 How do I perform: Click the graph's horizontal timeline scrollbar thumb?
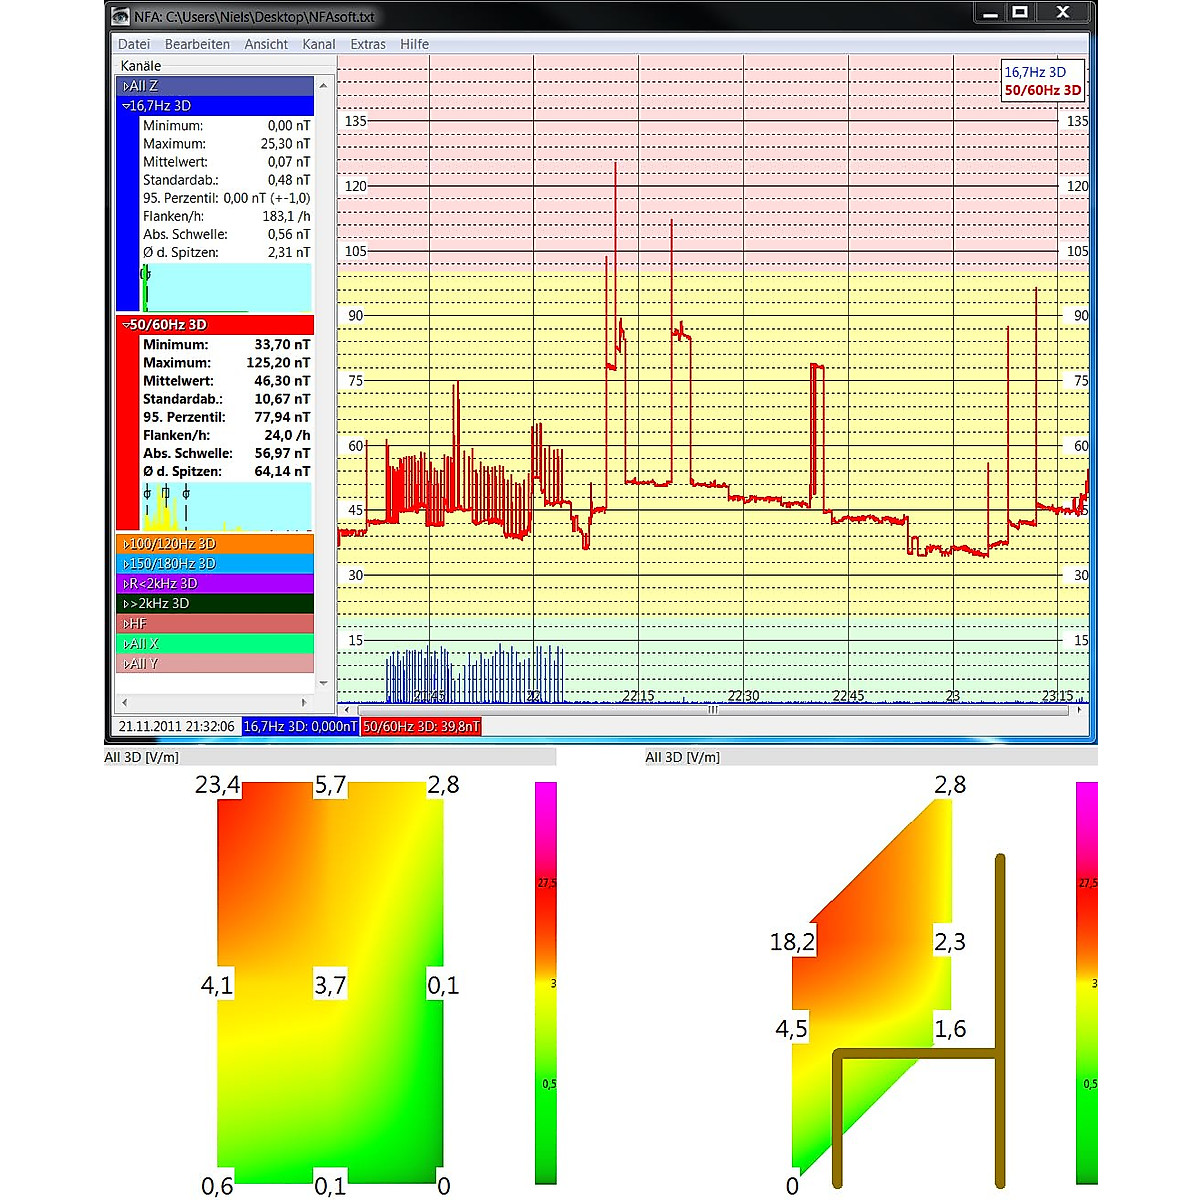pyautogui.click(x=713, y=710)
